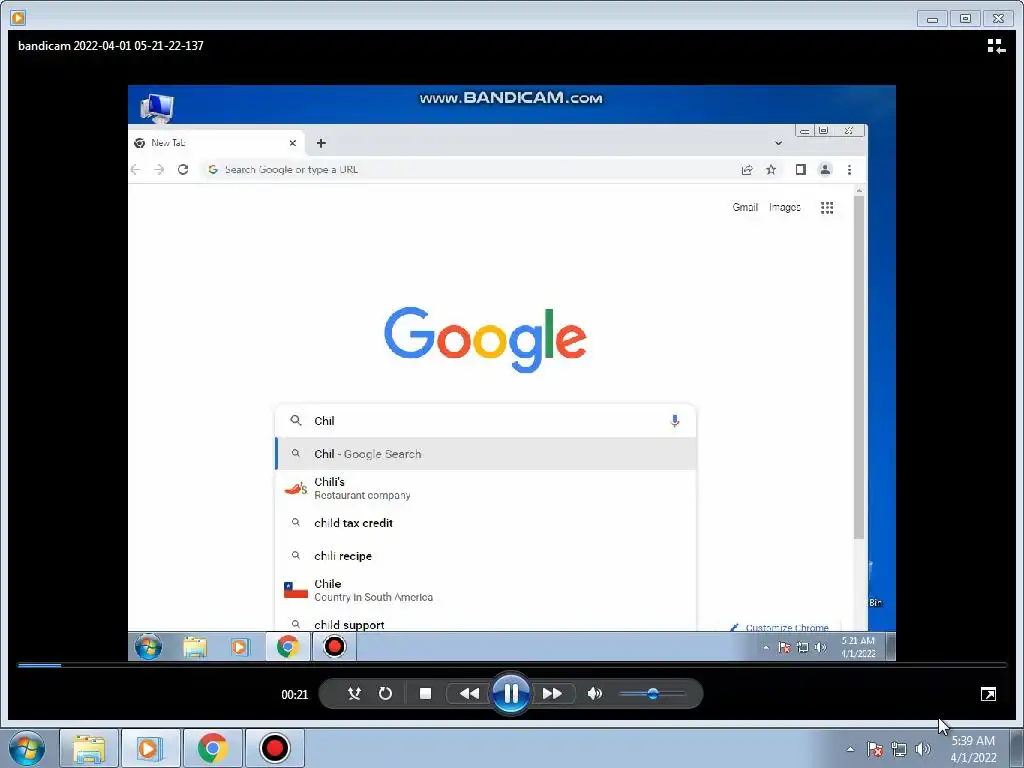Stop playback using the square stop button
This screenshot has width=1024, height=768.
tap(425, 694)
